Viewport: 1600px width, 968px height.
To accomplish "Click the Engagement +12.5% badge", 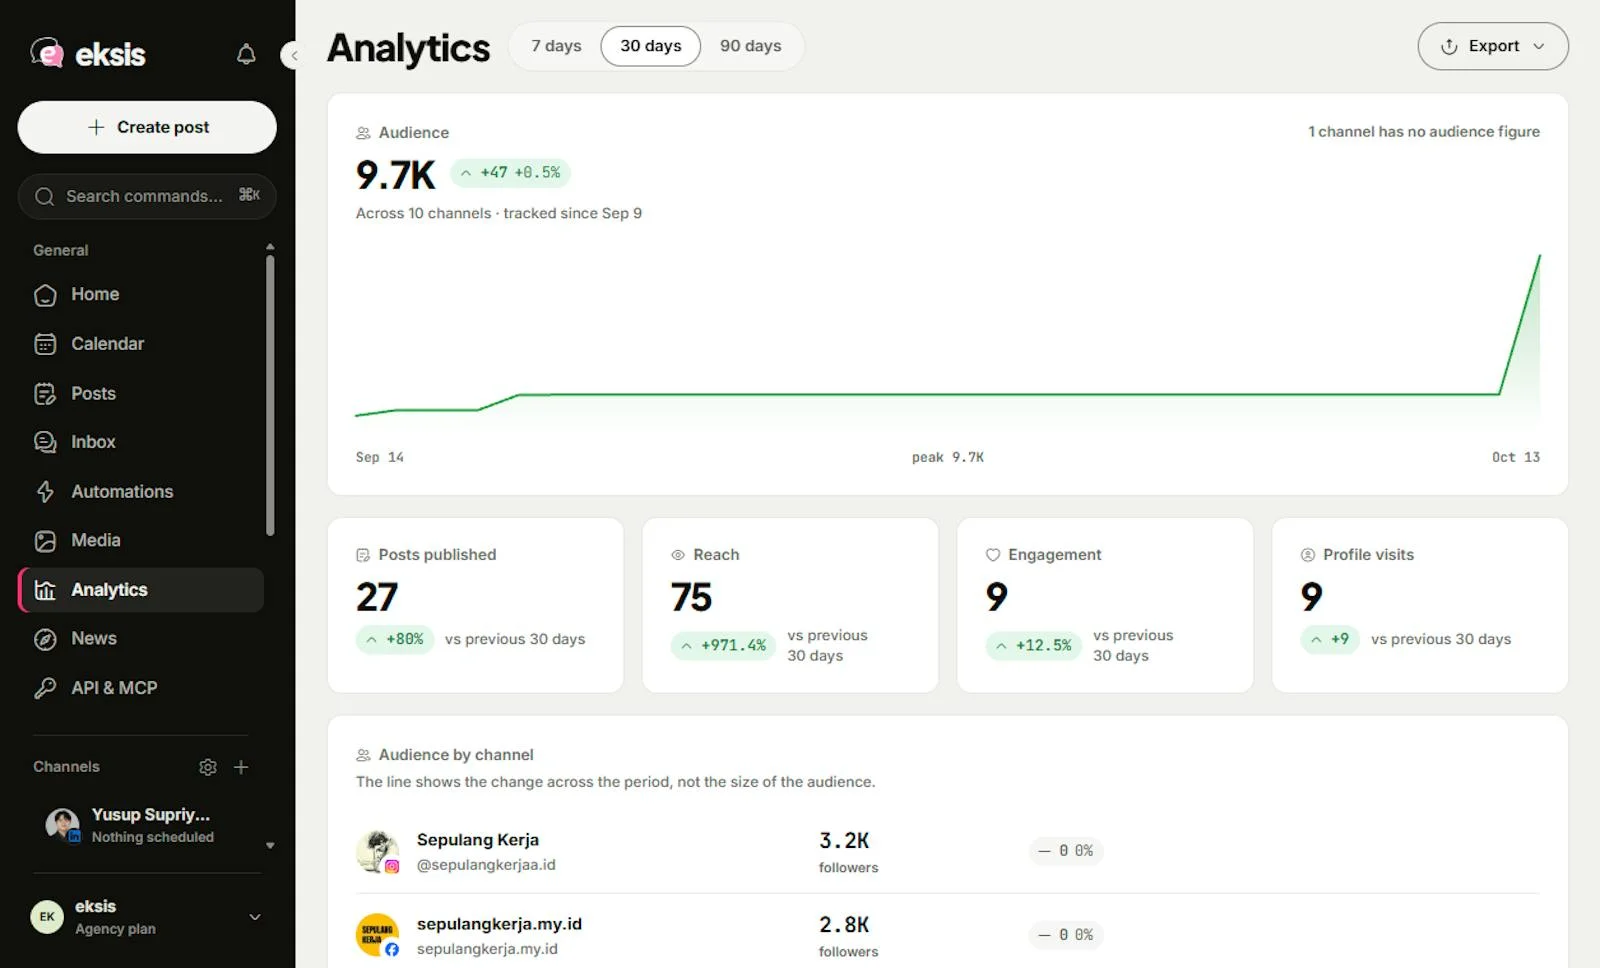I will click(1034, 645).
